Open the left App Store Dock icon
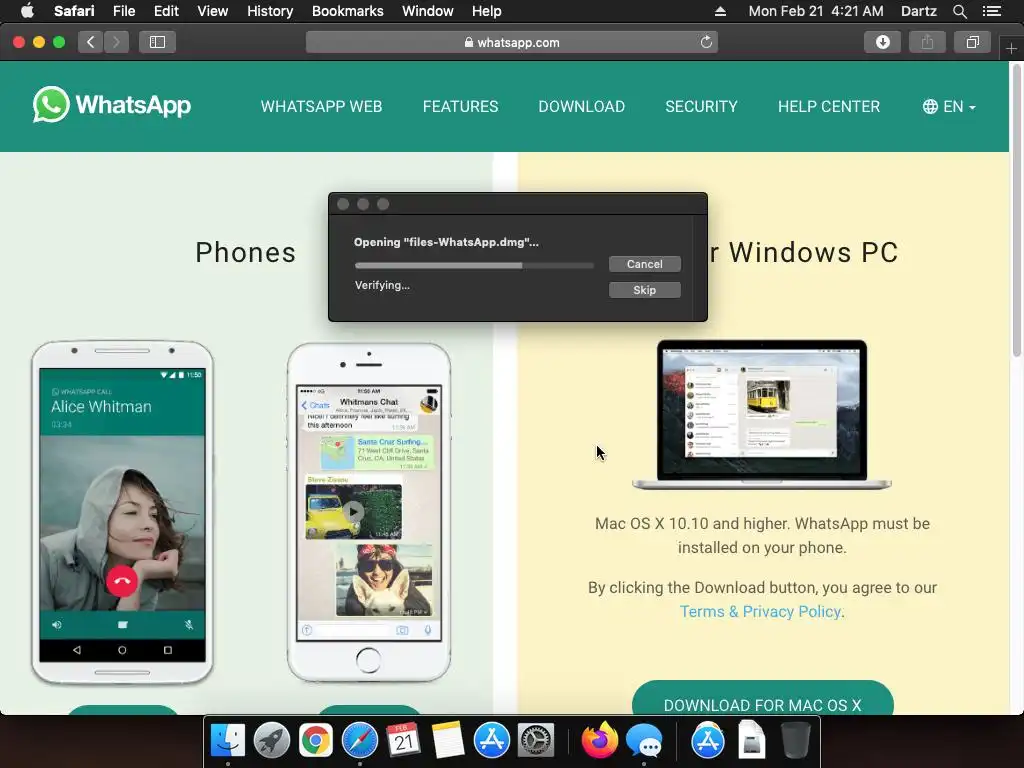Viewport: 1024px width, 768px height. (x=492, y=741)
